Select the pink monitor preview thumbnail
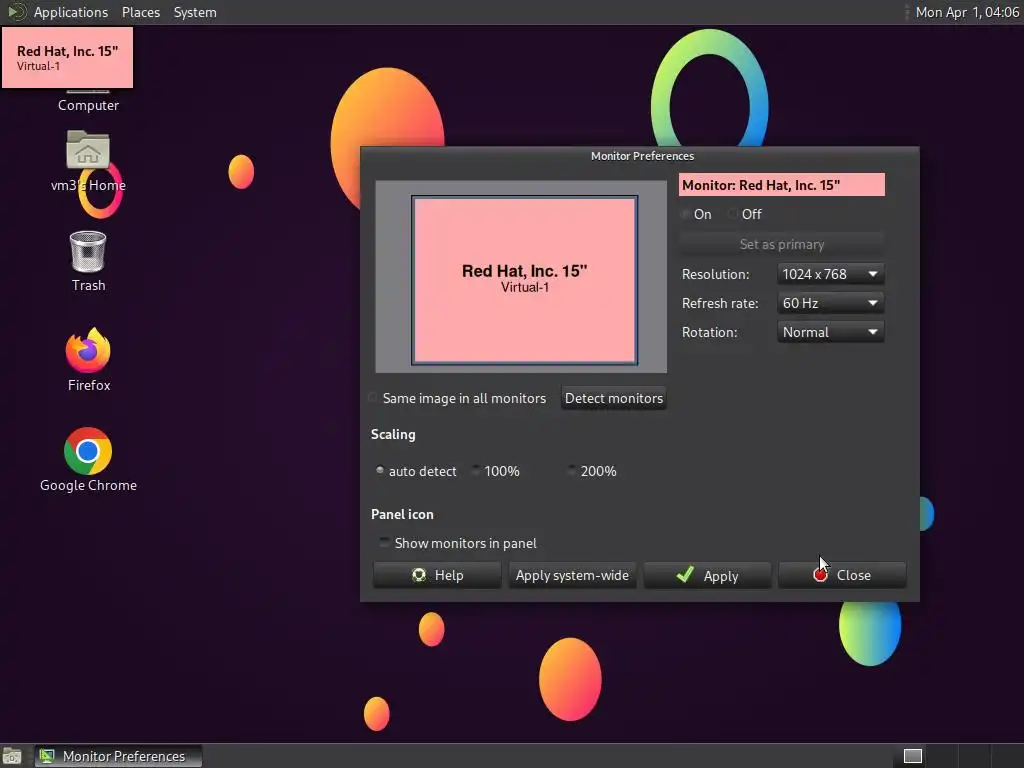Image resolution: width=1024 pixels, height=768 pixels. click(x=524, y=280)
